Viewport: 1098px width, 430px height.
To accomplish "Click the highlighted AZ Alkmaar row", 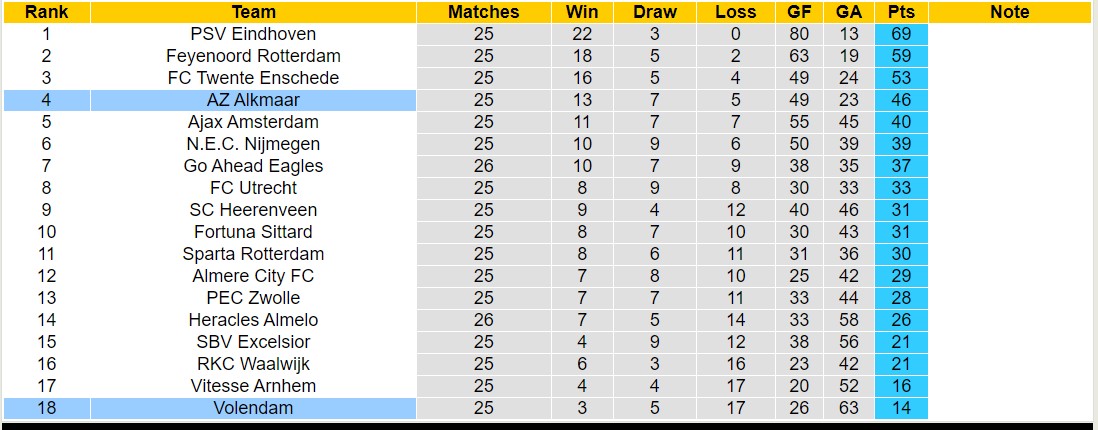I will coord(253,100).
